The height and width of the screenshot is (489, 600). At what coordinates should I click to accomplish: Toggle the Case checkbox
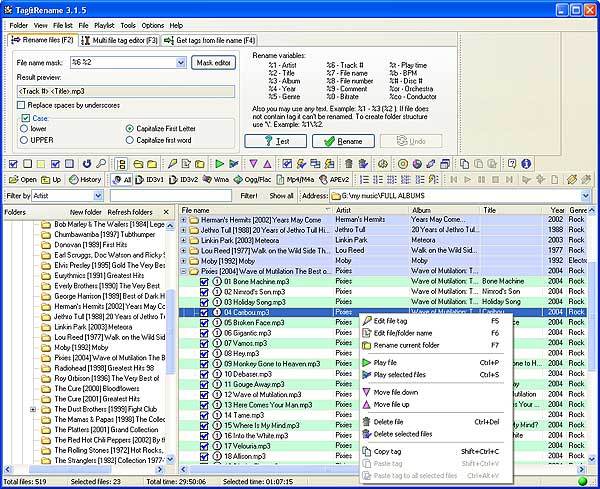pyautogui.click(x=26, y=118)
